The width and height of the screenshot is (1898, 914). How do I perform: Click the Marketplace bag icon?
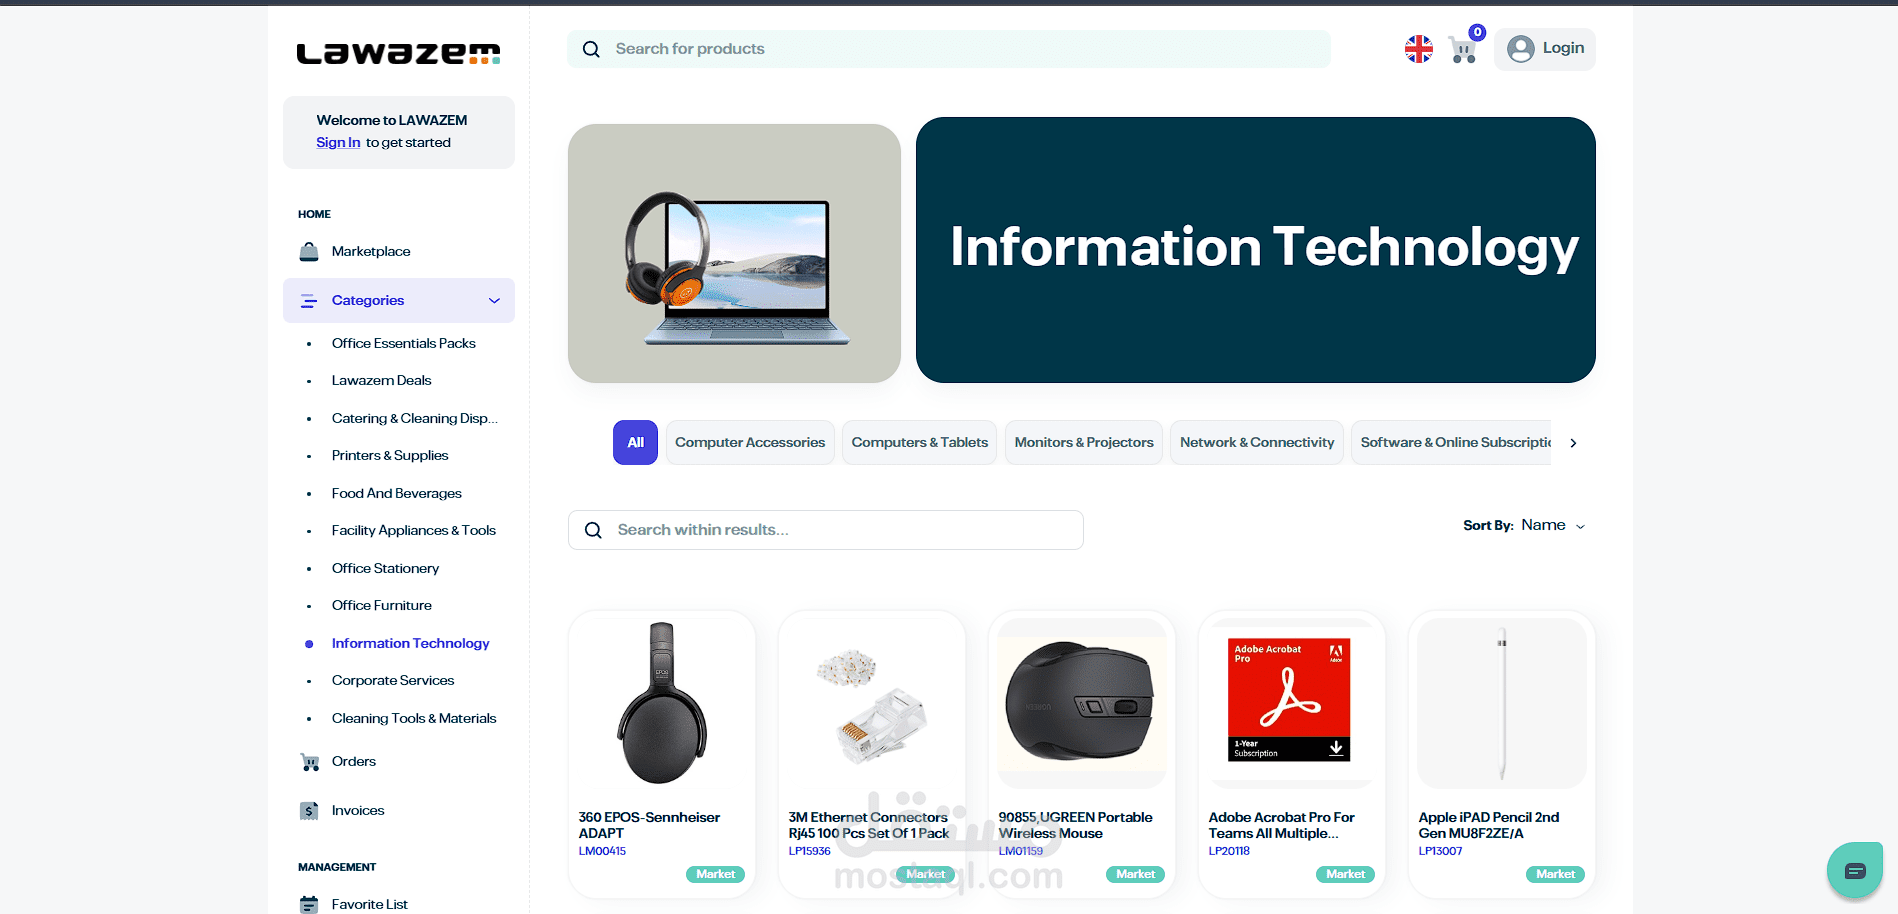point(309,252)
